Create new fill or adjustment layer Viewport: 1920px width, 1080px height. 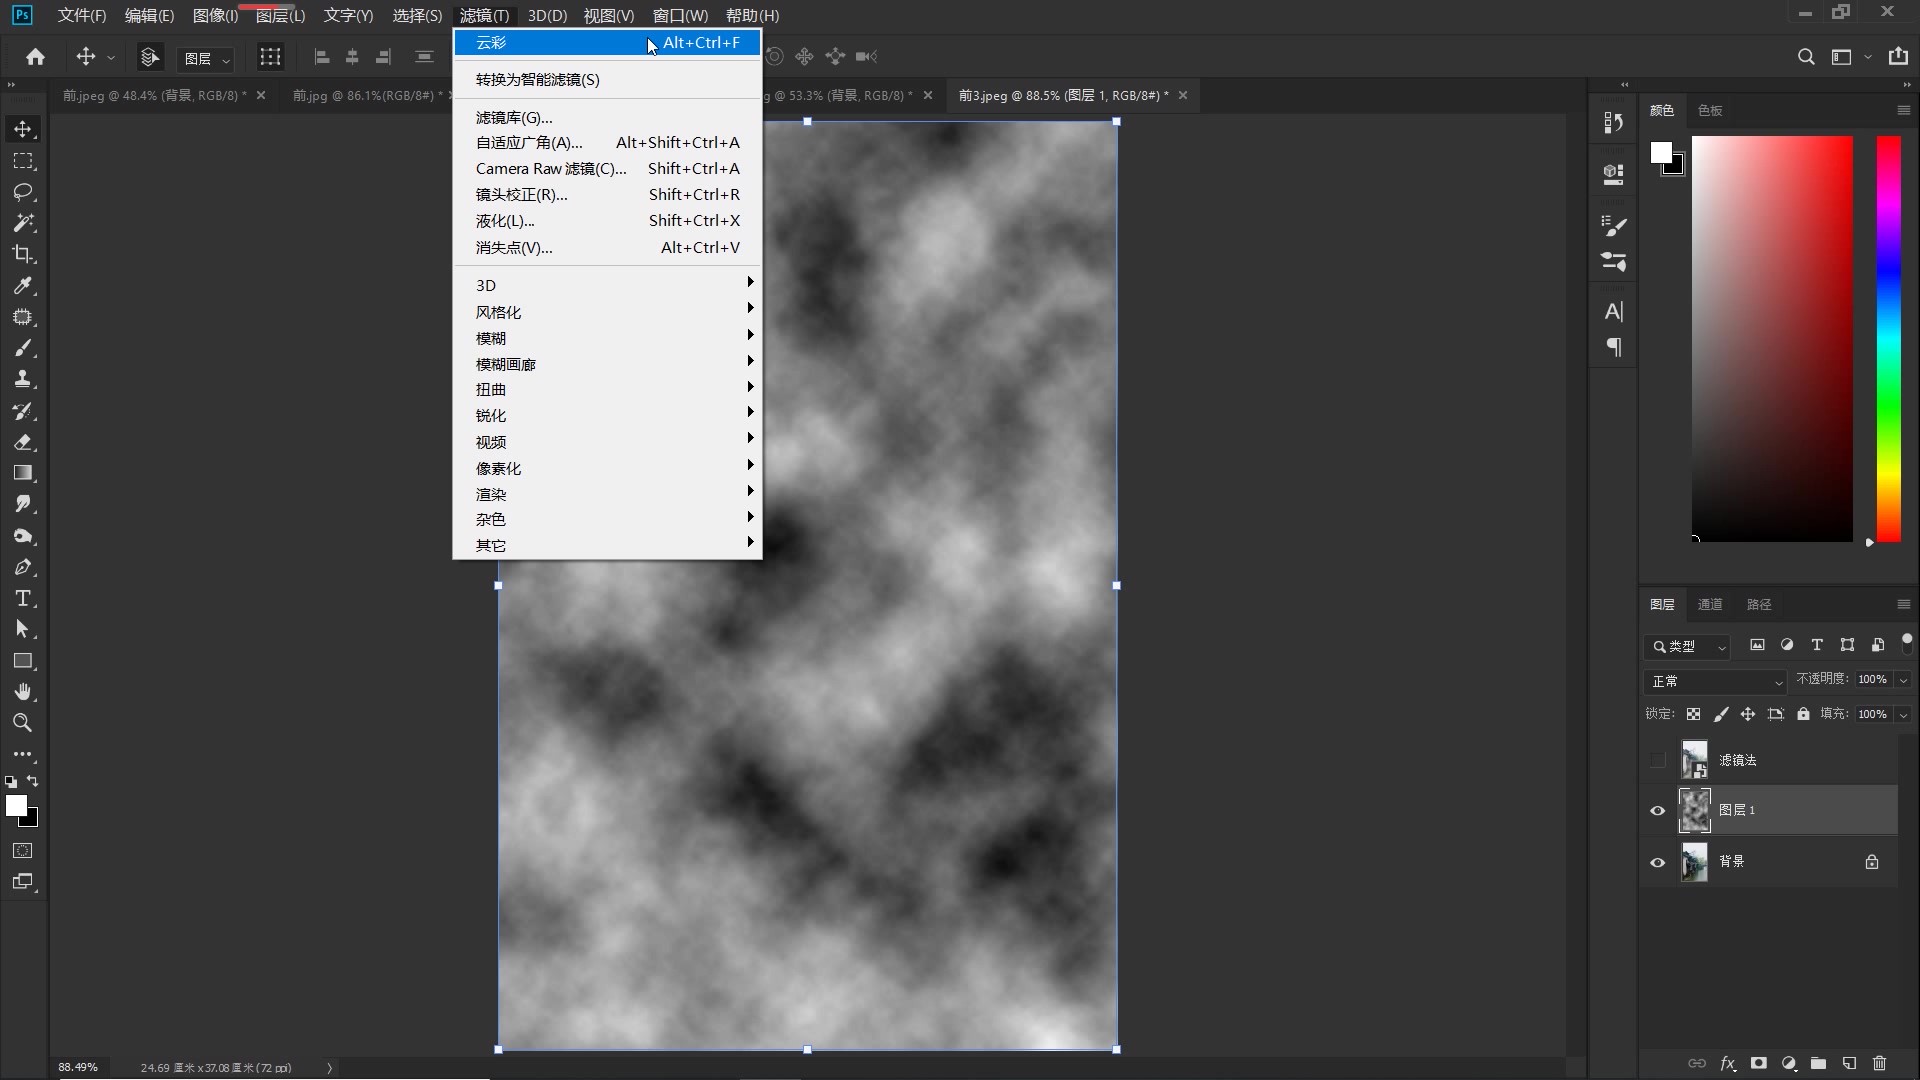(x=1789, y=1063)
